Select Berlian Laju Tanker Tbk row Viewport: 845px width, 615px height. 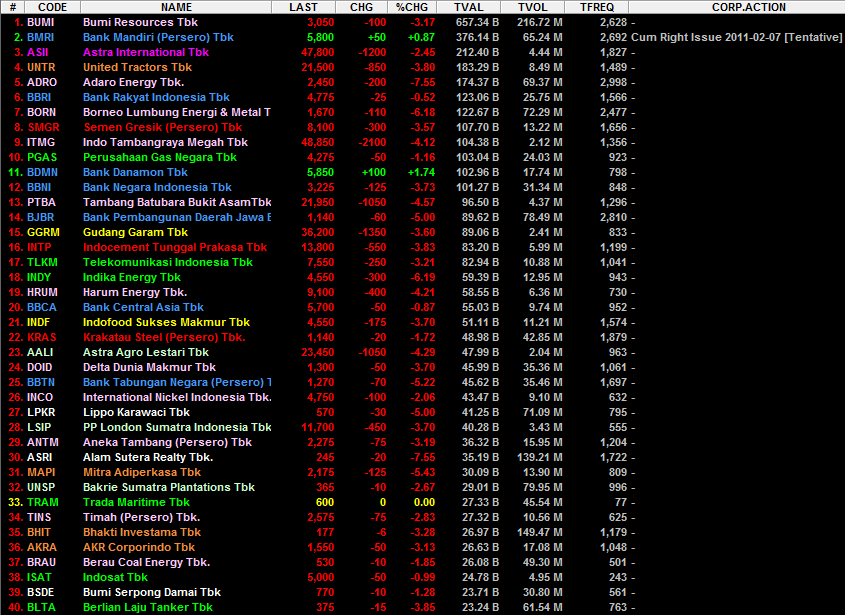[x=147, y=607]
